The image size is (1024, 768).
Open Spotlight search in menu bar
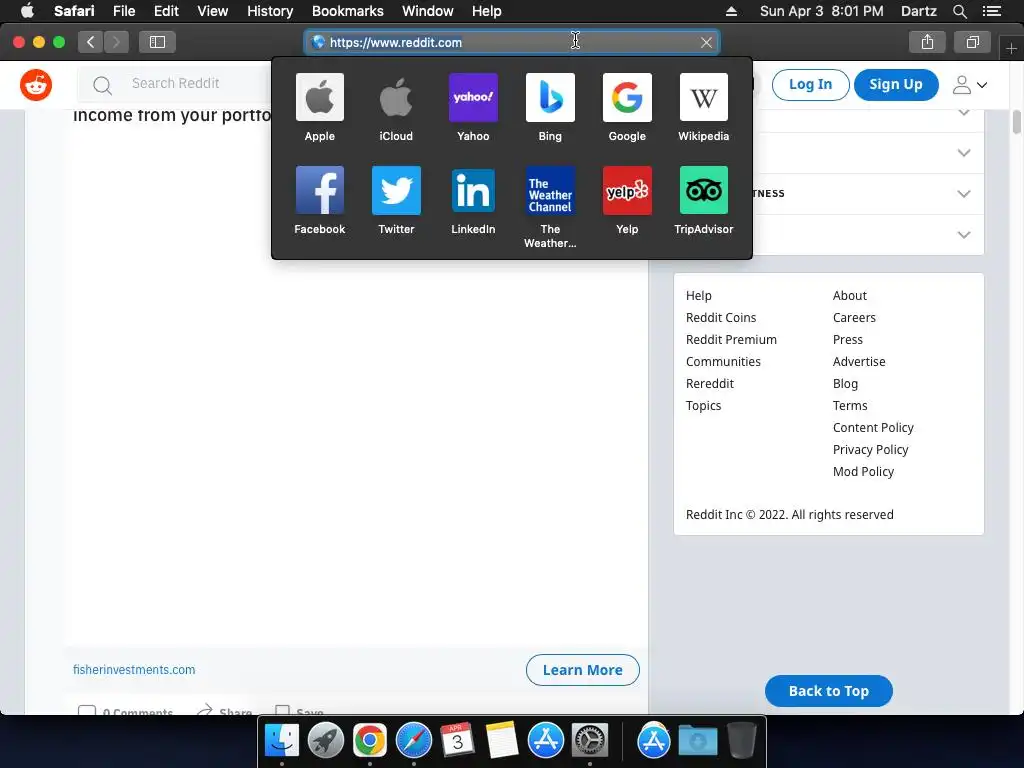pos(959,11)
